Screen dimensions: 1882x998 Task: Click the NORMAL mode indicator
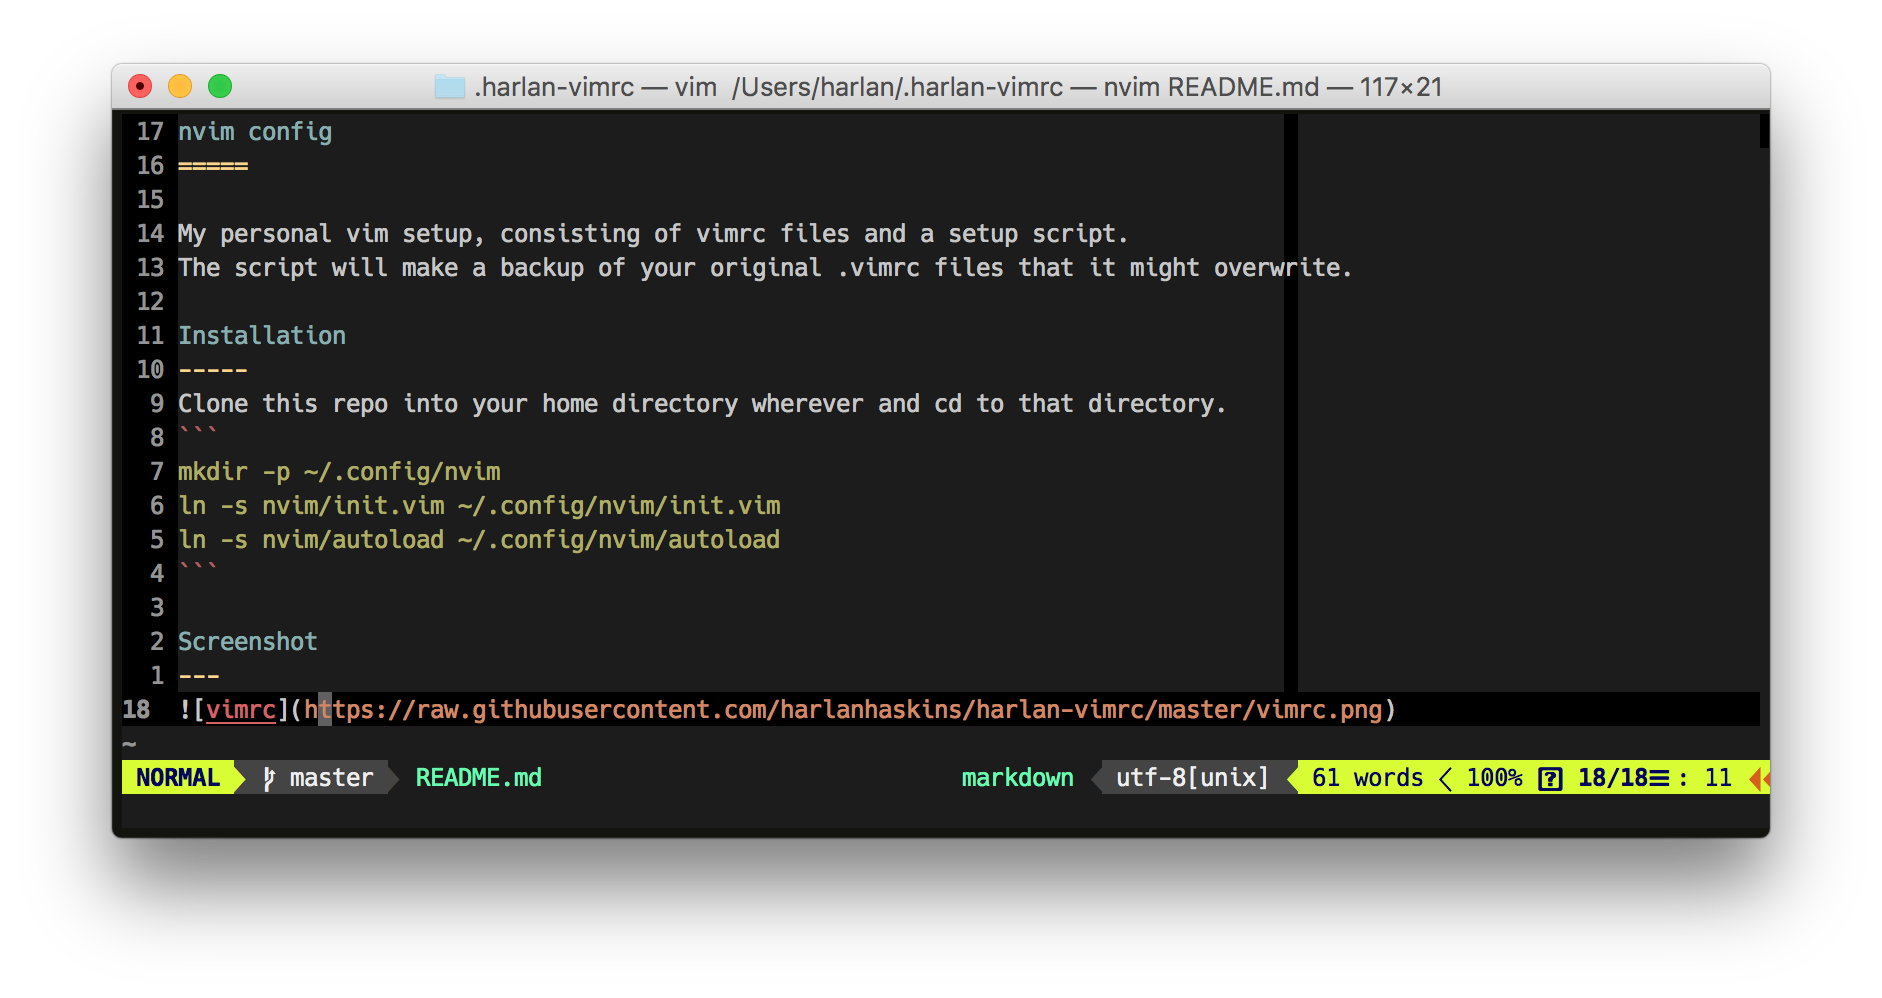click(178, 778)
